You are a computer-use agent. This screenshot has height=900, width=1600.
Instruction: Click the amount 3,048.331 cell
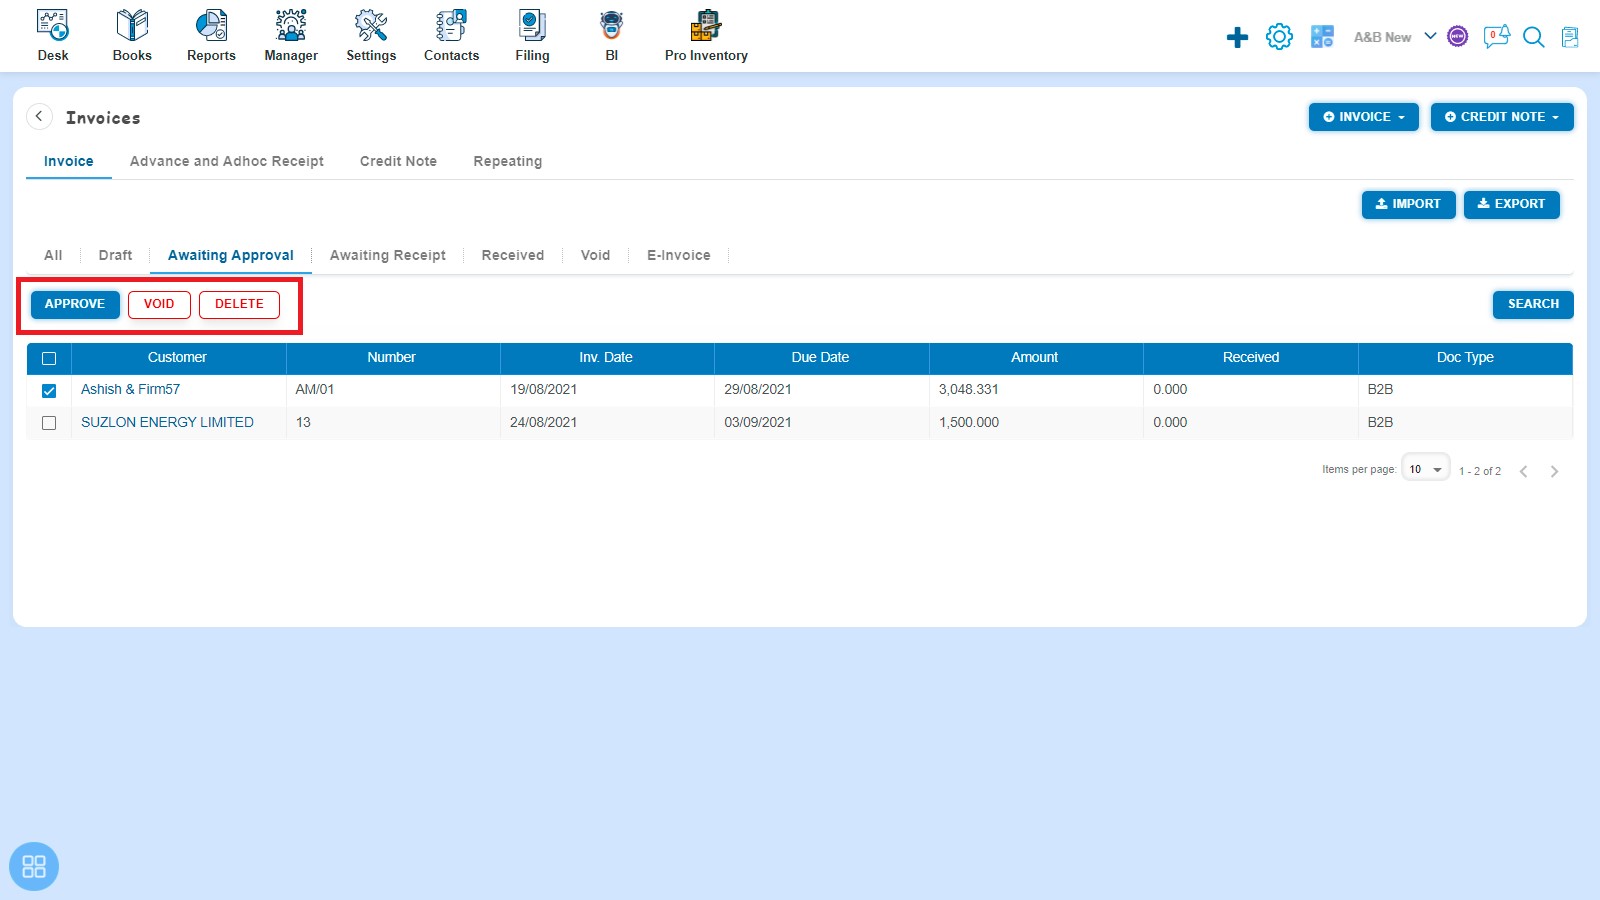[x=1036, y=390]
